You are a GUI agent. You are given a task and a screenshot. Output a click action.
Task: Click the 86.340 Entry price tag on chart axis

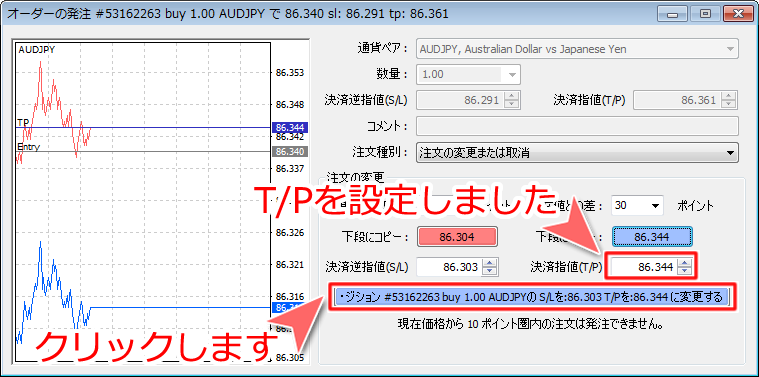(289, 152)
